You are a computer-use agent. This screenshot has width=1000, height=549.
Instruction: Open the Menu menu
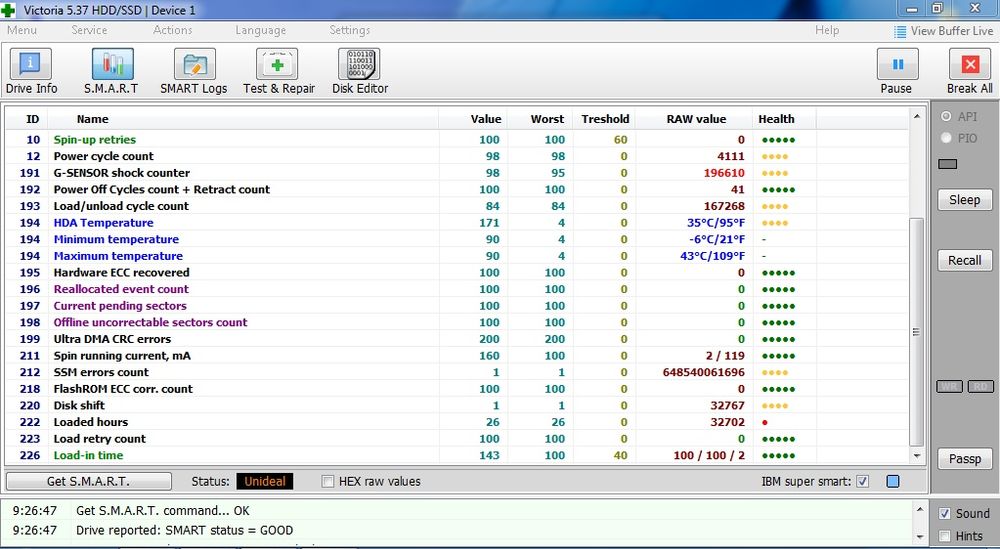tap(22, 30)
